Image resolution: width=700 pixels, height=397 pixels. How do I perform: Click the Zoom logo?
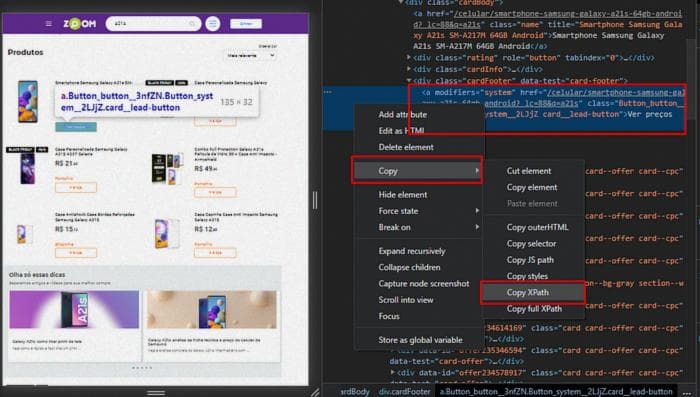point(79,24)
